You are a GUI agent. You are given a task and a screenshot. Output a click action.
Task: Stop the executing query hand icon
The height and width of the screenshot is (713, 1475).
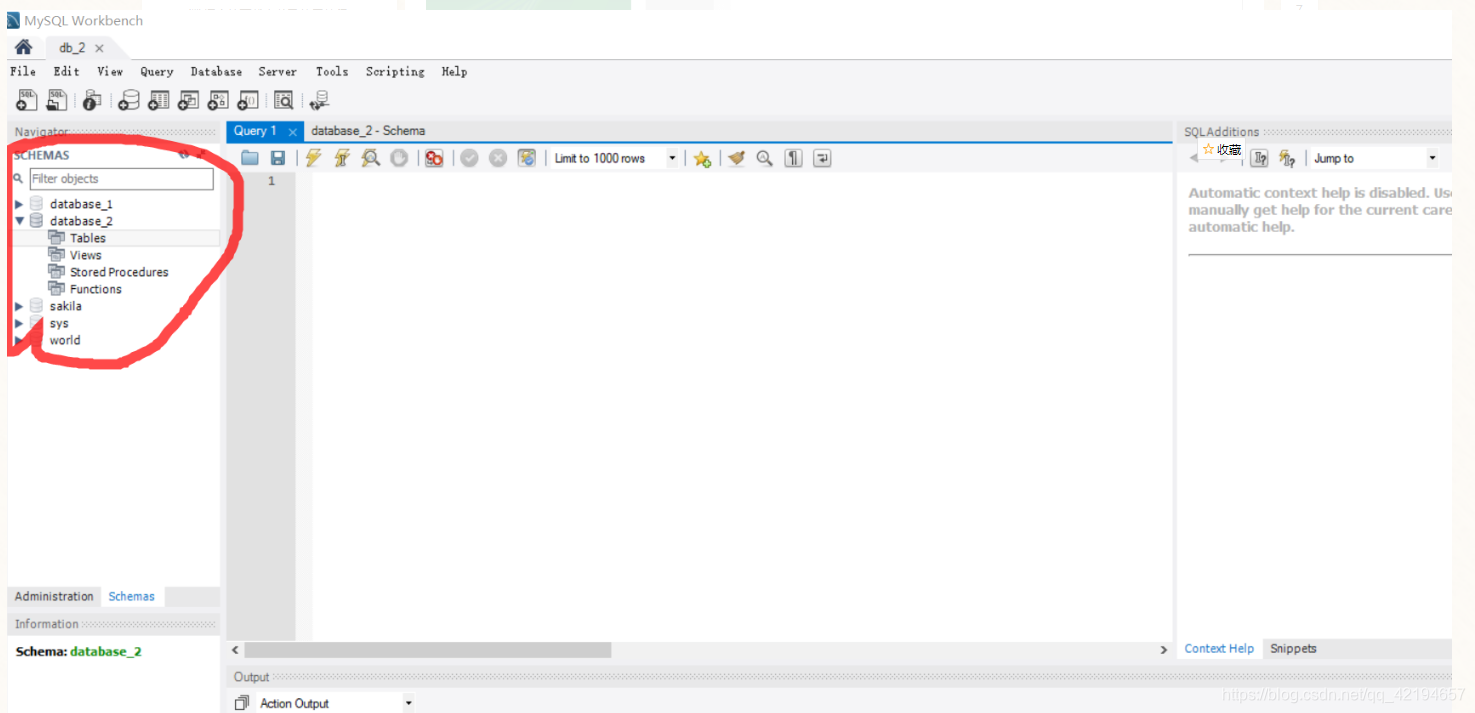tap(399, 158)
